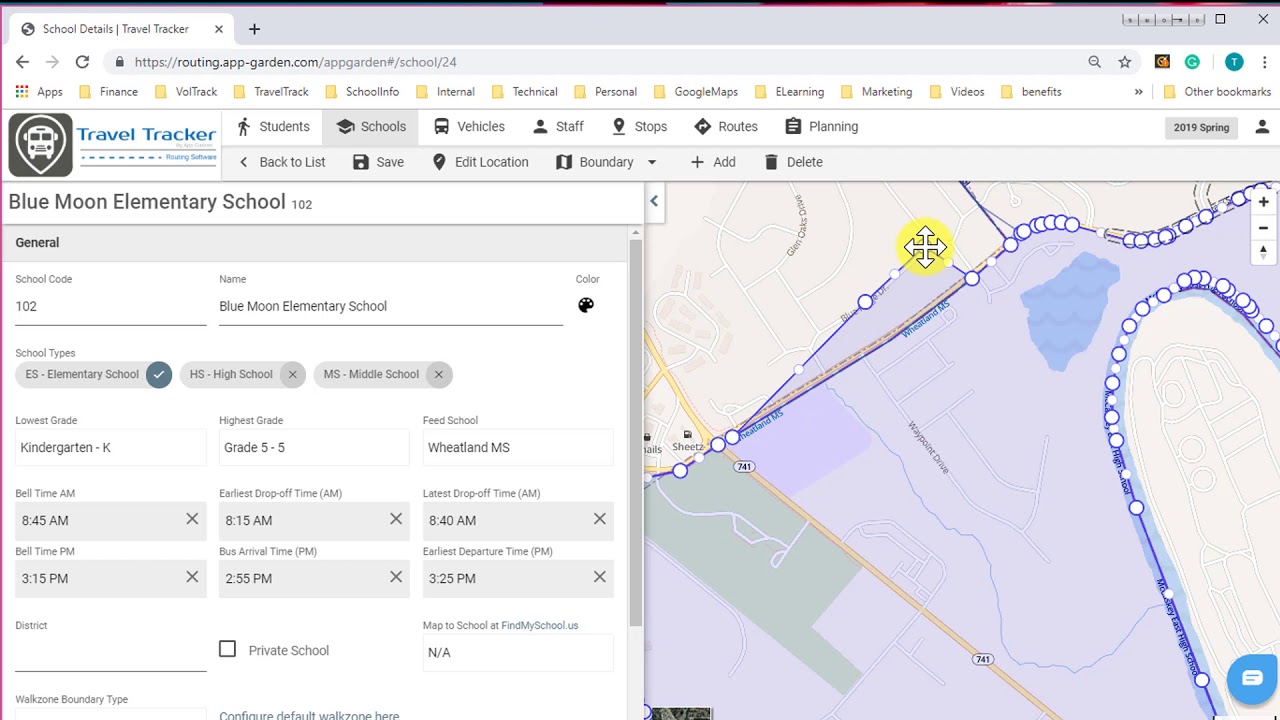Zoom out on the map
Screen dimensions: 1280x720
1264,227
